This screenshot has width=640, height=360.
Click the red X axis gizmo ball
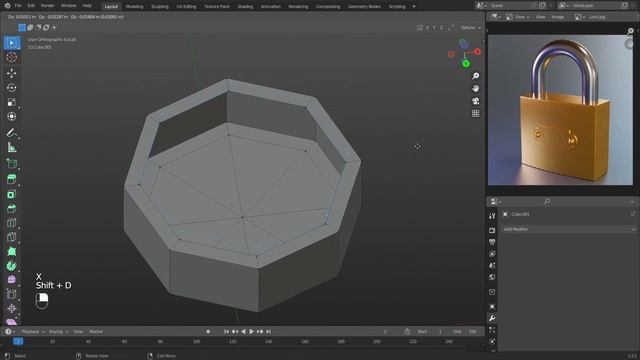click(477, 52)
